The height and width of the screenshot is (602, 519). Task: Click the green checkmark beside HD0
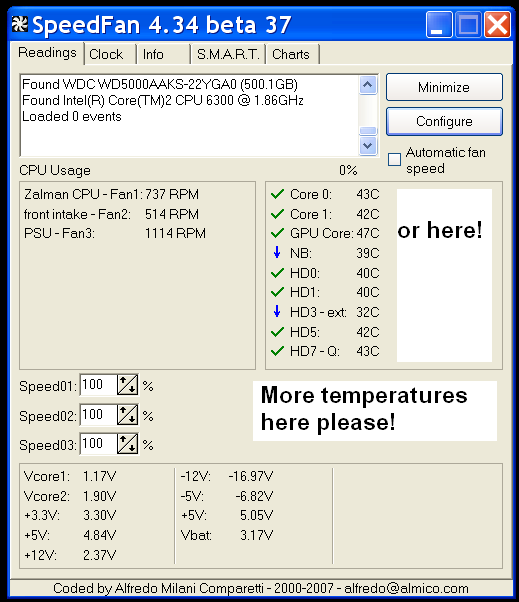point(277,273)
